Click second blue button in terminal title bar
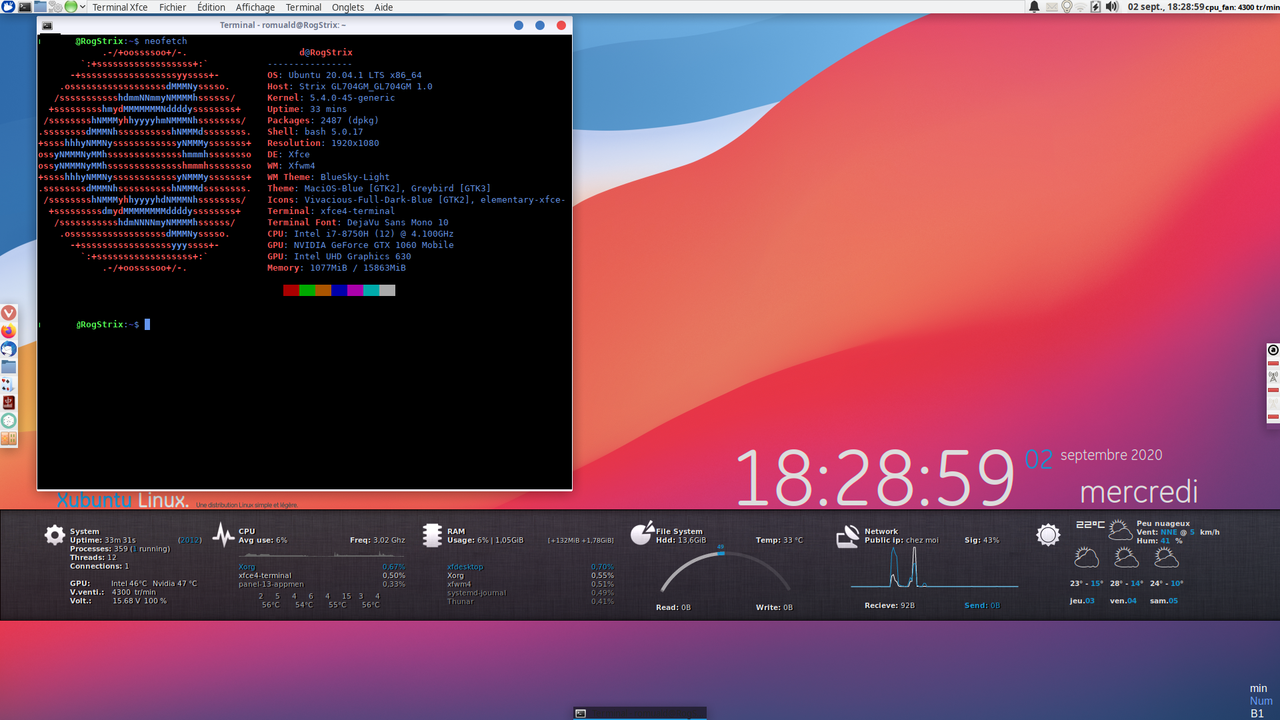The height and width of the screenshot is (720, 1280). pyautogui.click(x=540, y=25)
